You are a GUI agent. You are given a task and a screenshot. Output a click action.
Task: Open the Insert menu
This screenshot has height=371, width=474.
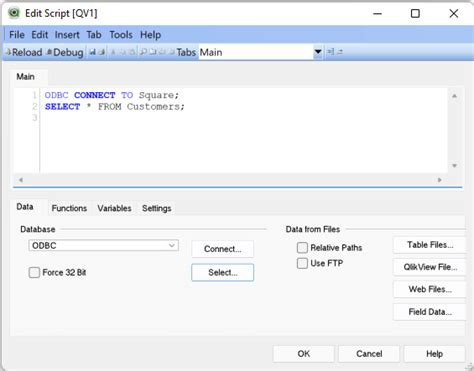[67, 35]
